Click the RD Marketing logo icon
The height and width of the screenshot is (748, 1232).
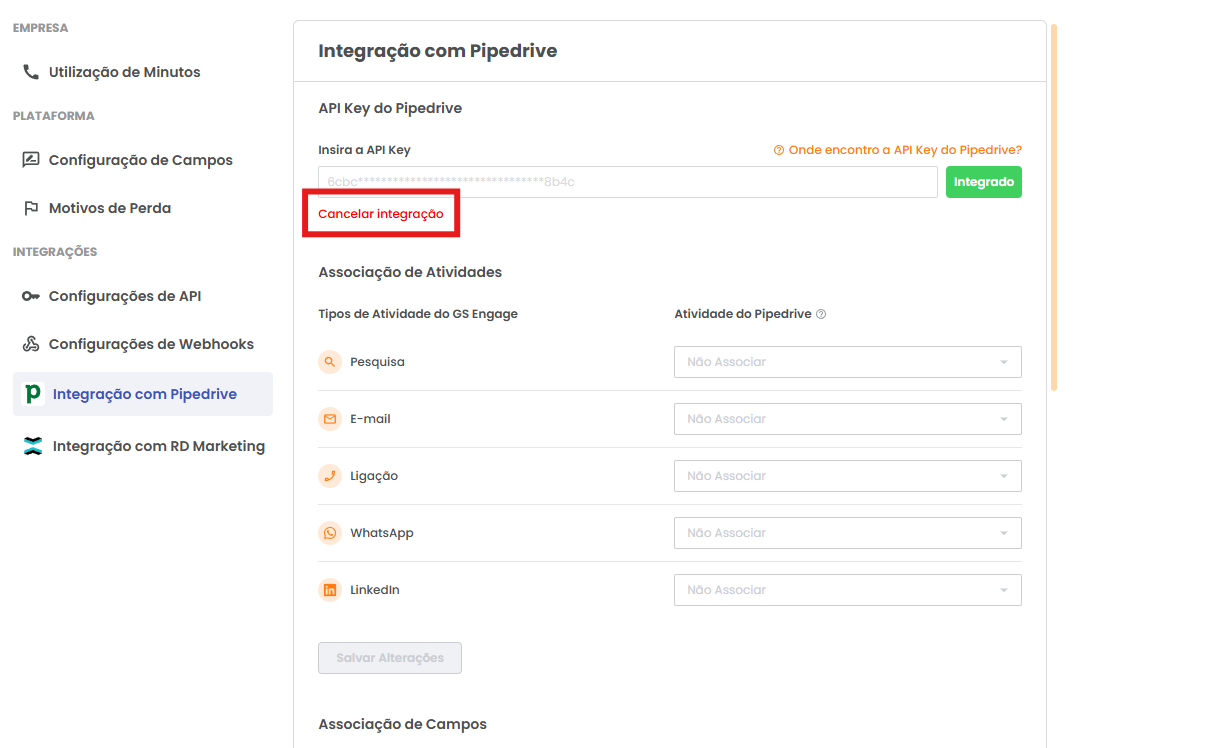[x=33, y=446]
